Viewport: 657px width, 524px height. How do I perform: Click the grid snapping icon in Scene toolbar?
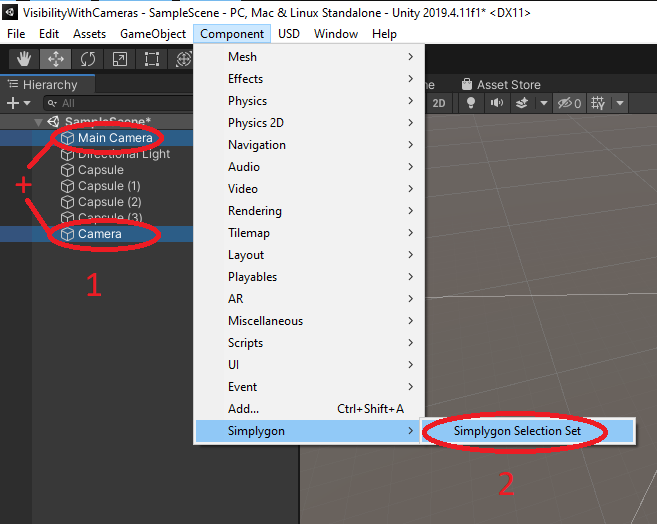pyautogui.click(x=598, y=103)
